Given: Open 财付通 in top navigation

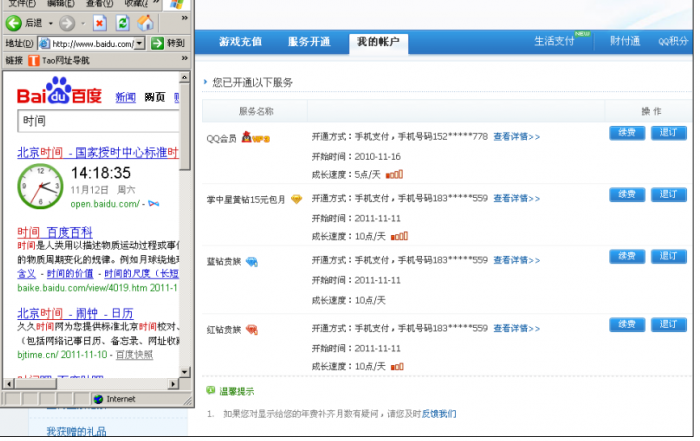Looking at the screenshot, I should pyautogui.click(x=625, y=41).
